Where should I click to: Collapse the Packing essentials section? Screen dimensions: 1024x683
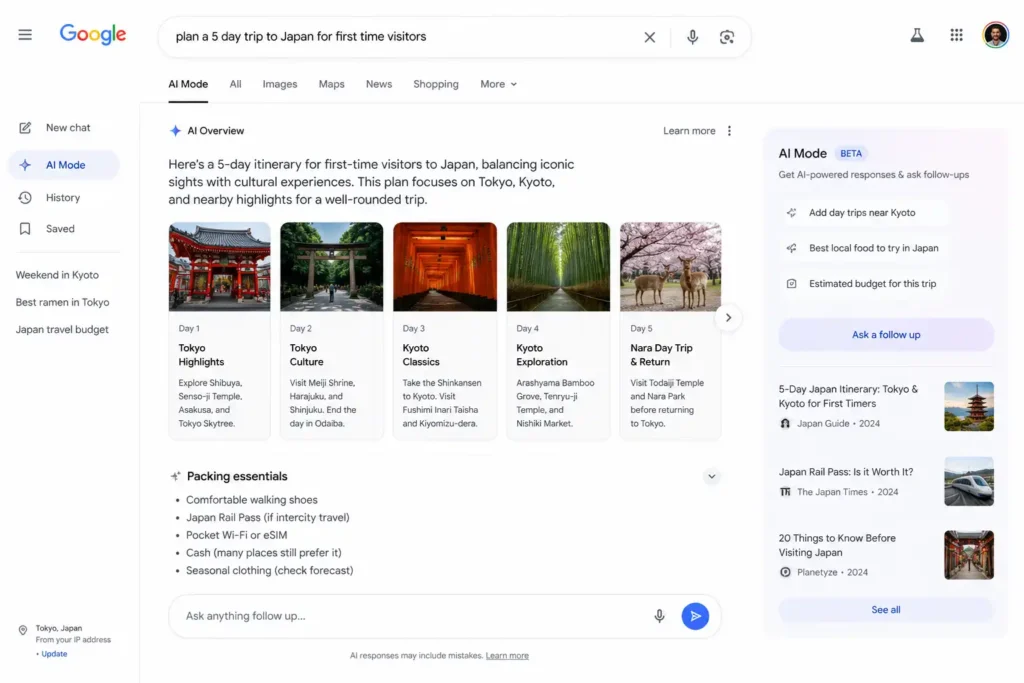click(711, 477)
